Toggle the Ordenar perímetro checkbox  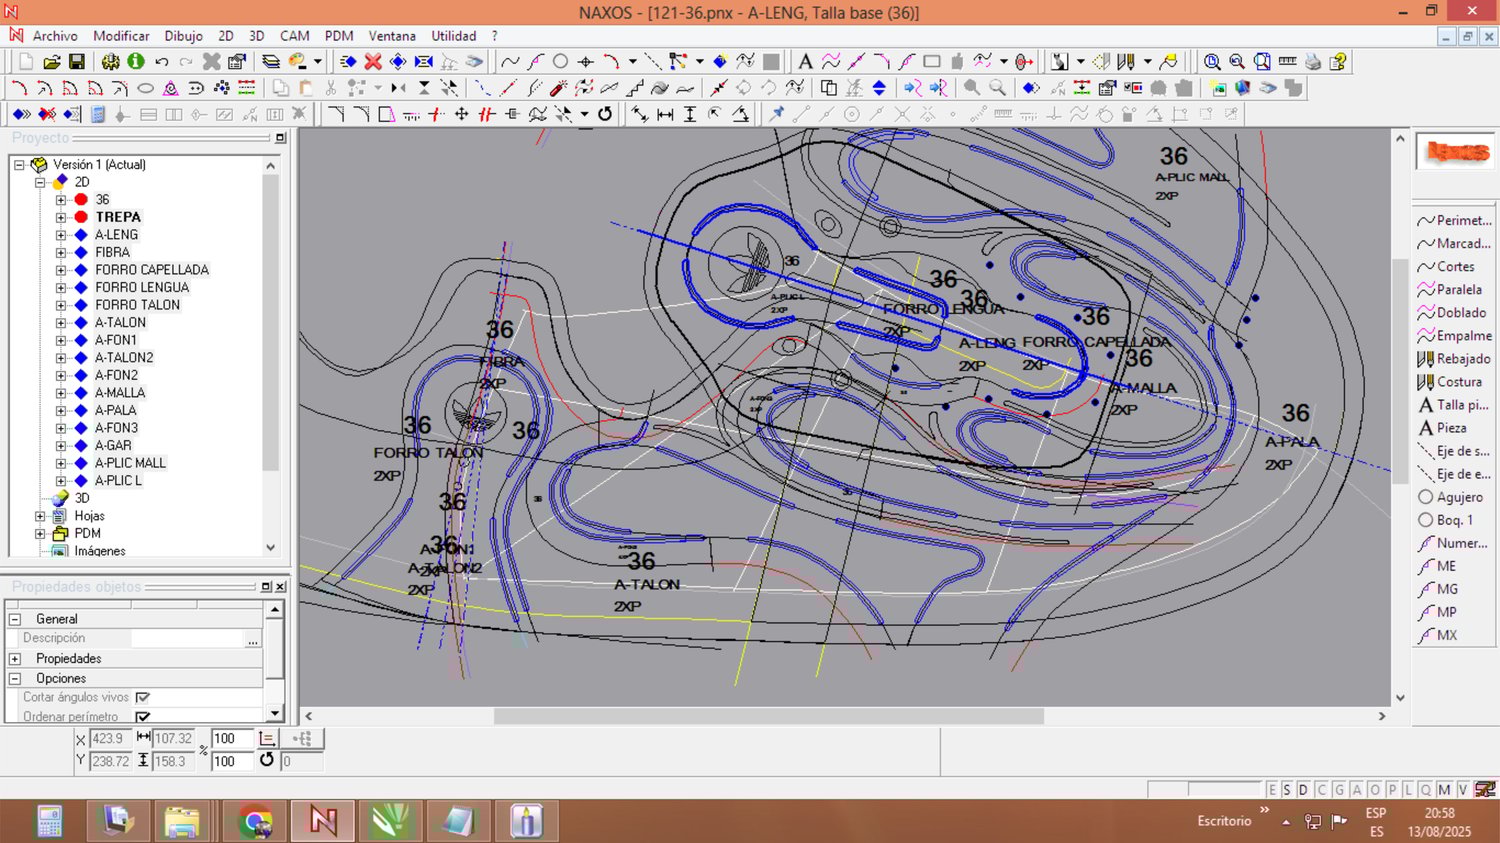[143, 717]
